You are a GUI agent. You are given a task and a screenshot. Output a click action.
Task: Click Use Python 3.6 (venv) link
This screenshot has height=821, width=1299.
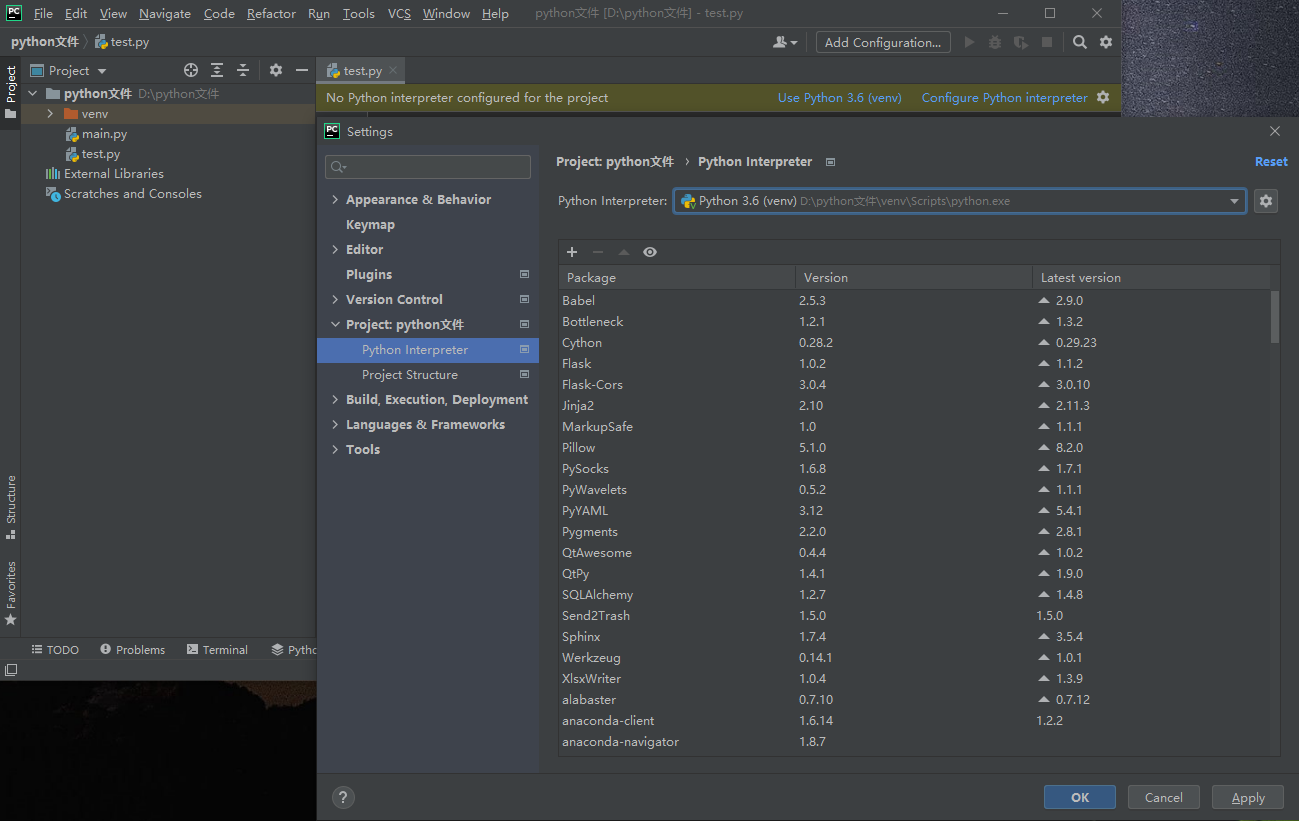[840, 98]
